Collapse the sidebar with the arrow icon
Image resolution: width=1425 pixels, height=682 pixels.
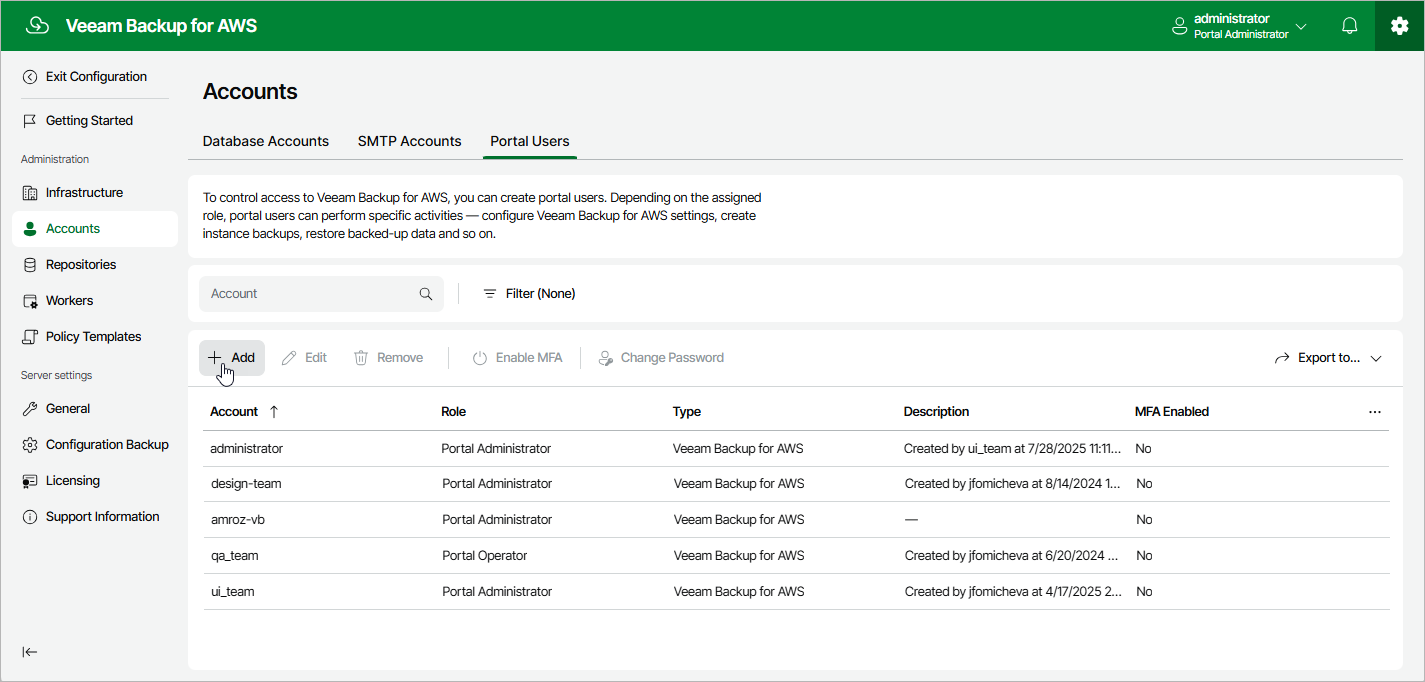tap(30, 652)
